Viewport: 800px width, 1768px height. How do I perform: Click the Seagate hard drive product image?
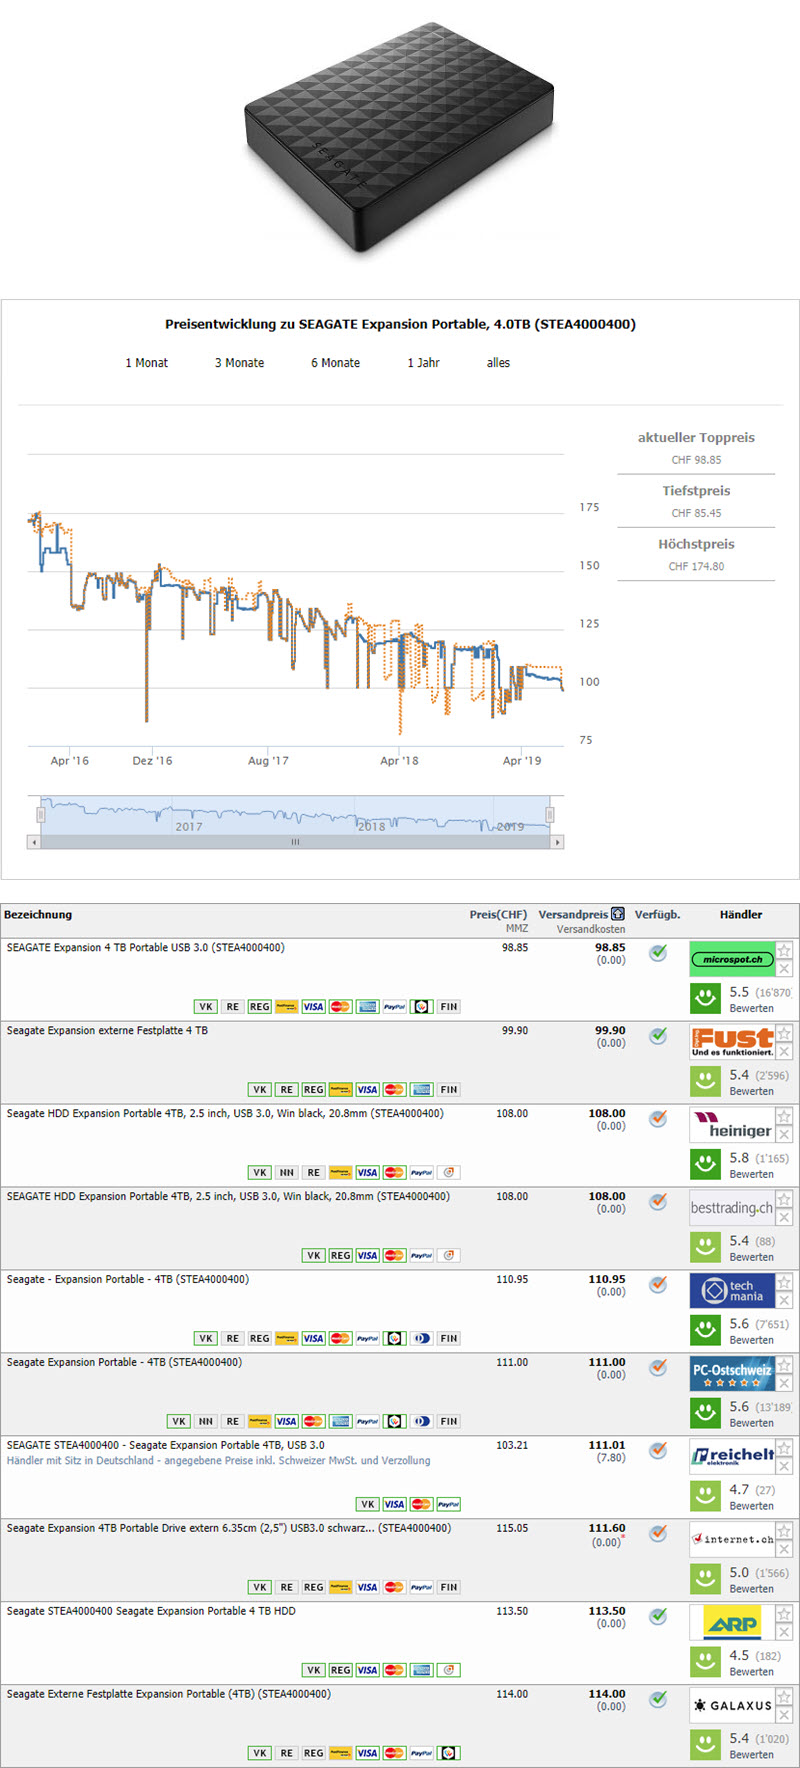400,135
